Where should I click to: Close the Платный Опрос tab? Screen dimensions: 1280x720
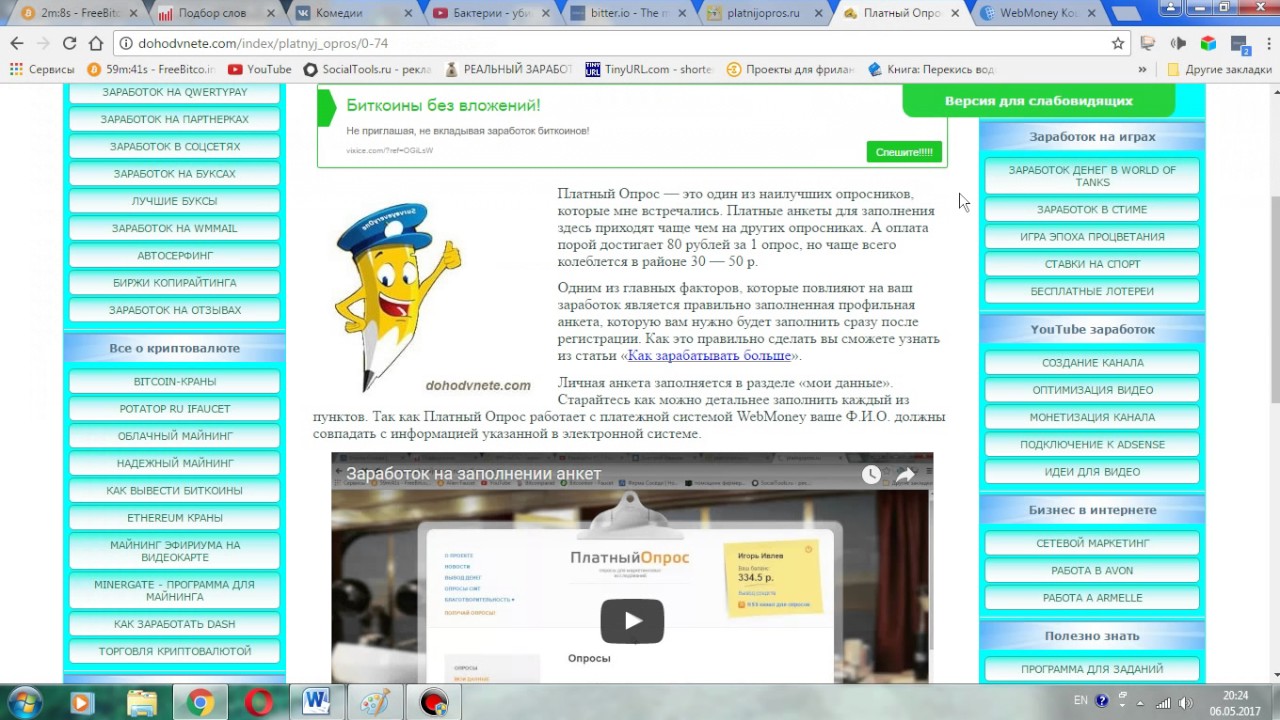(955, 14)
